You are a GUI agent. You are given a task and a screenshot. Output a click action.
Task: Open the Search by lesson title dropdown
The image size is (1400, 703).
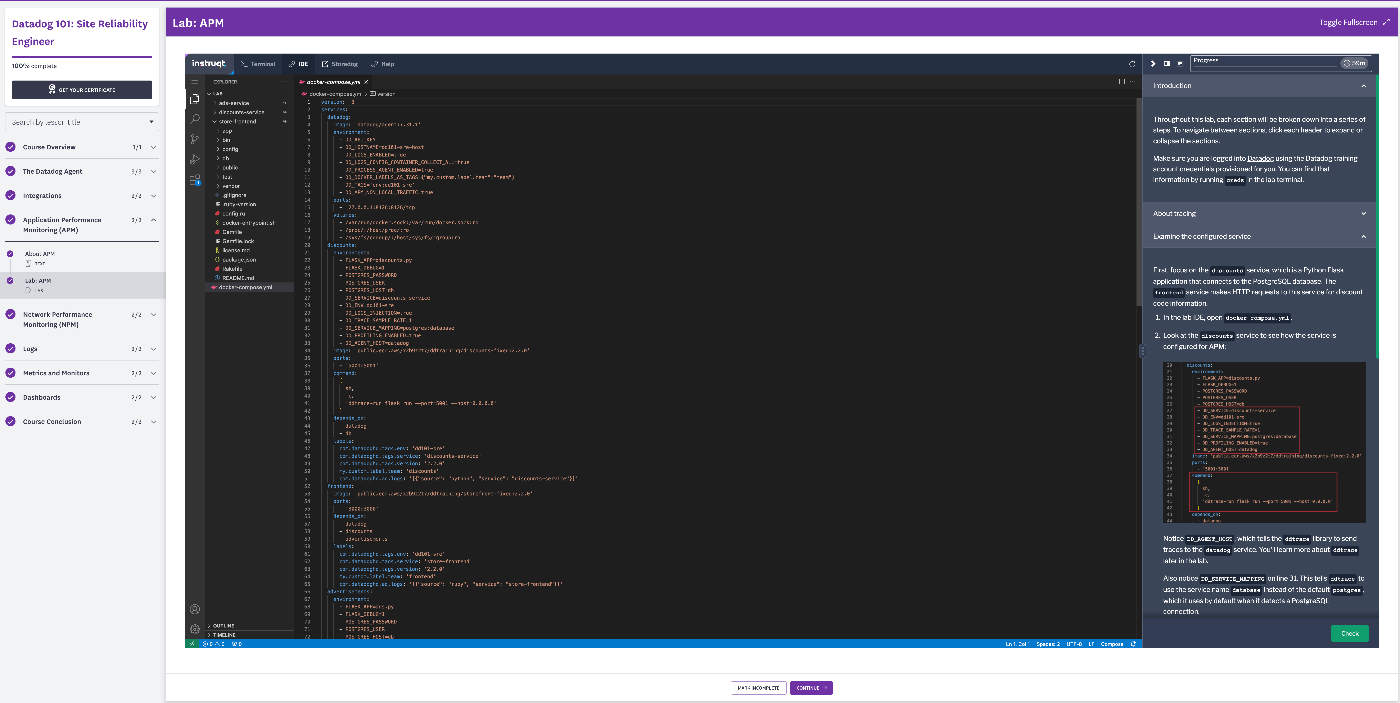coord(82,122)
